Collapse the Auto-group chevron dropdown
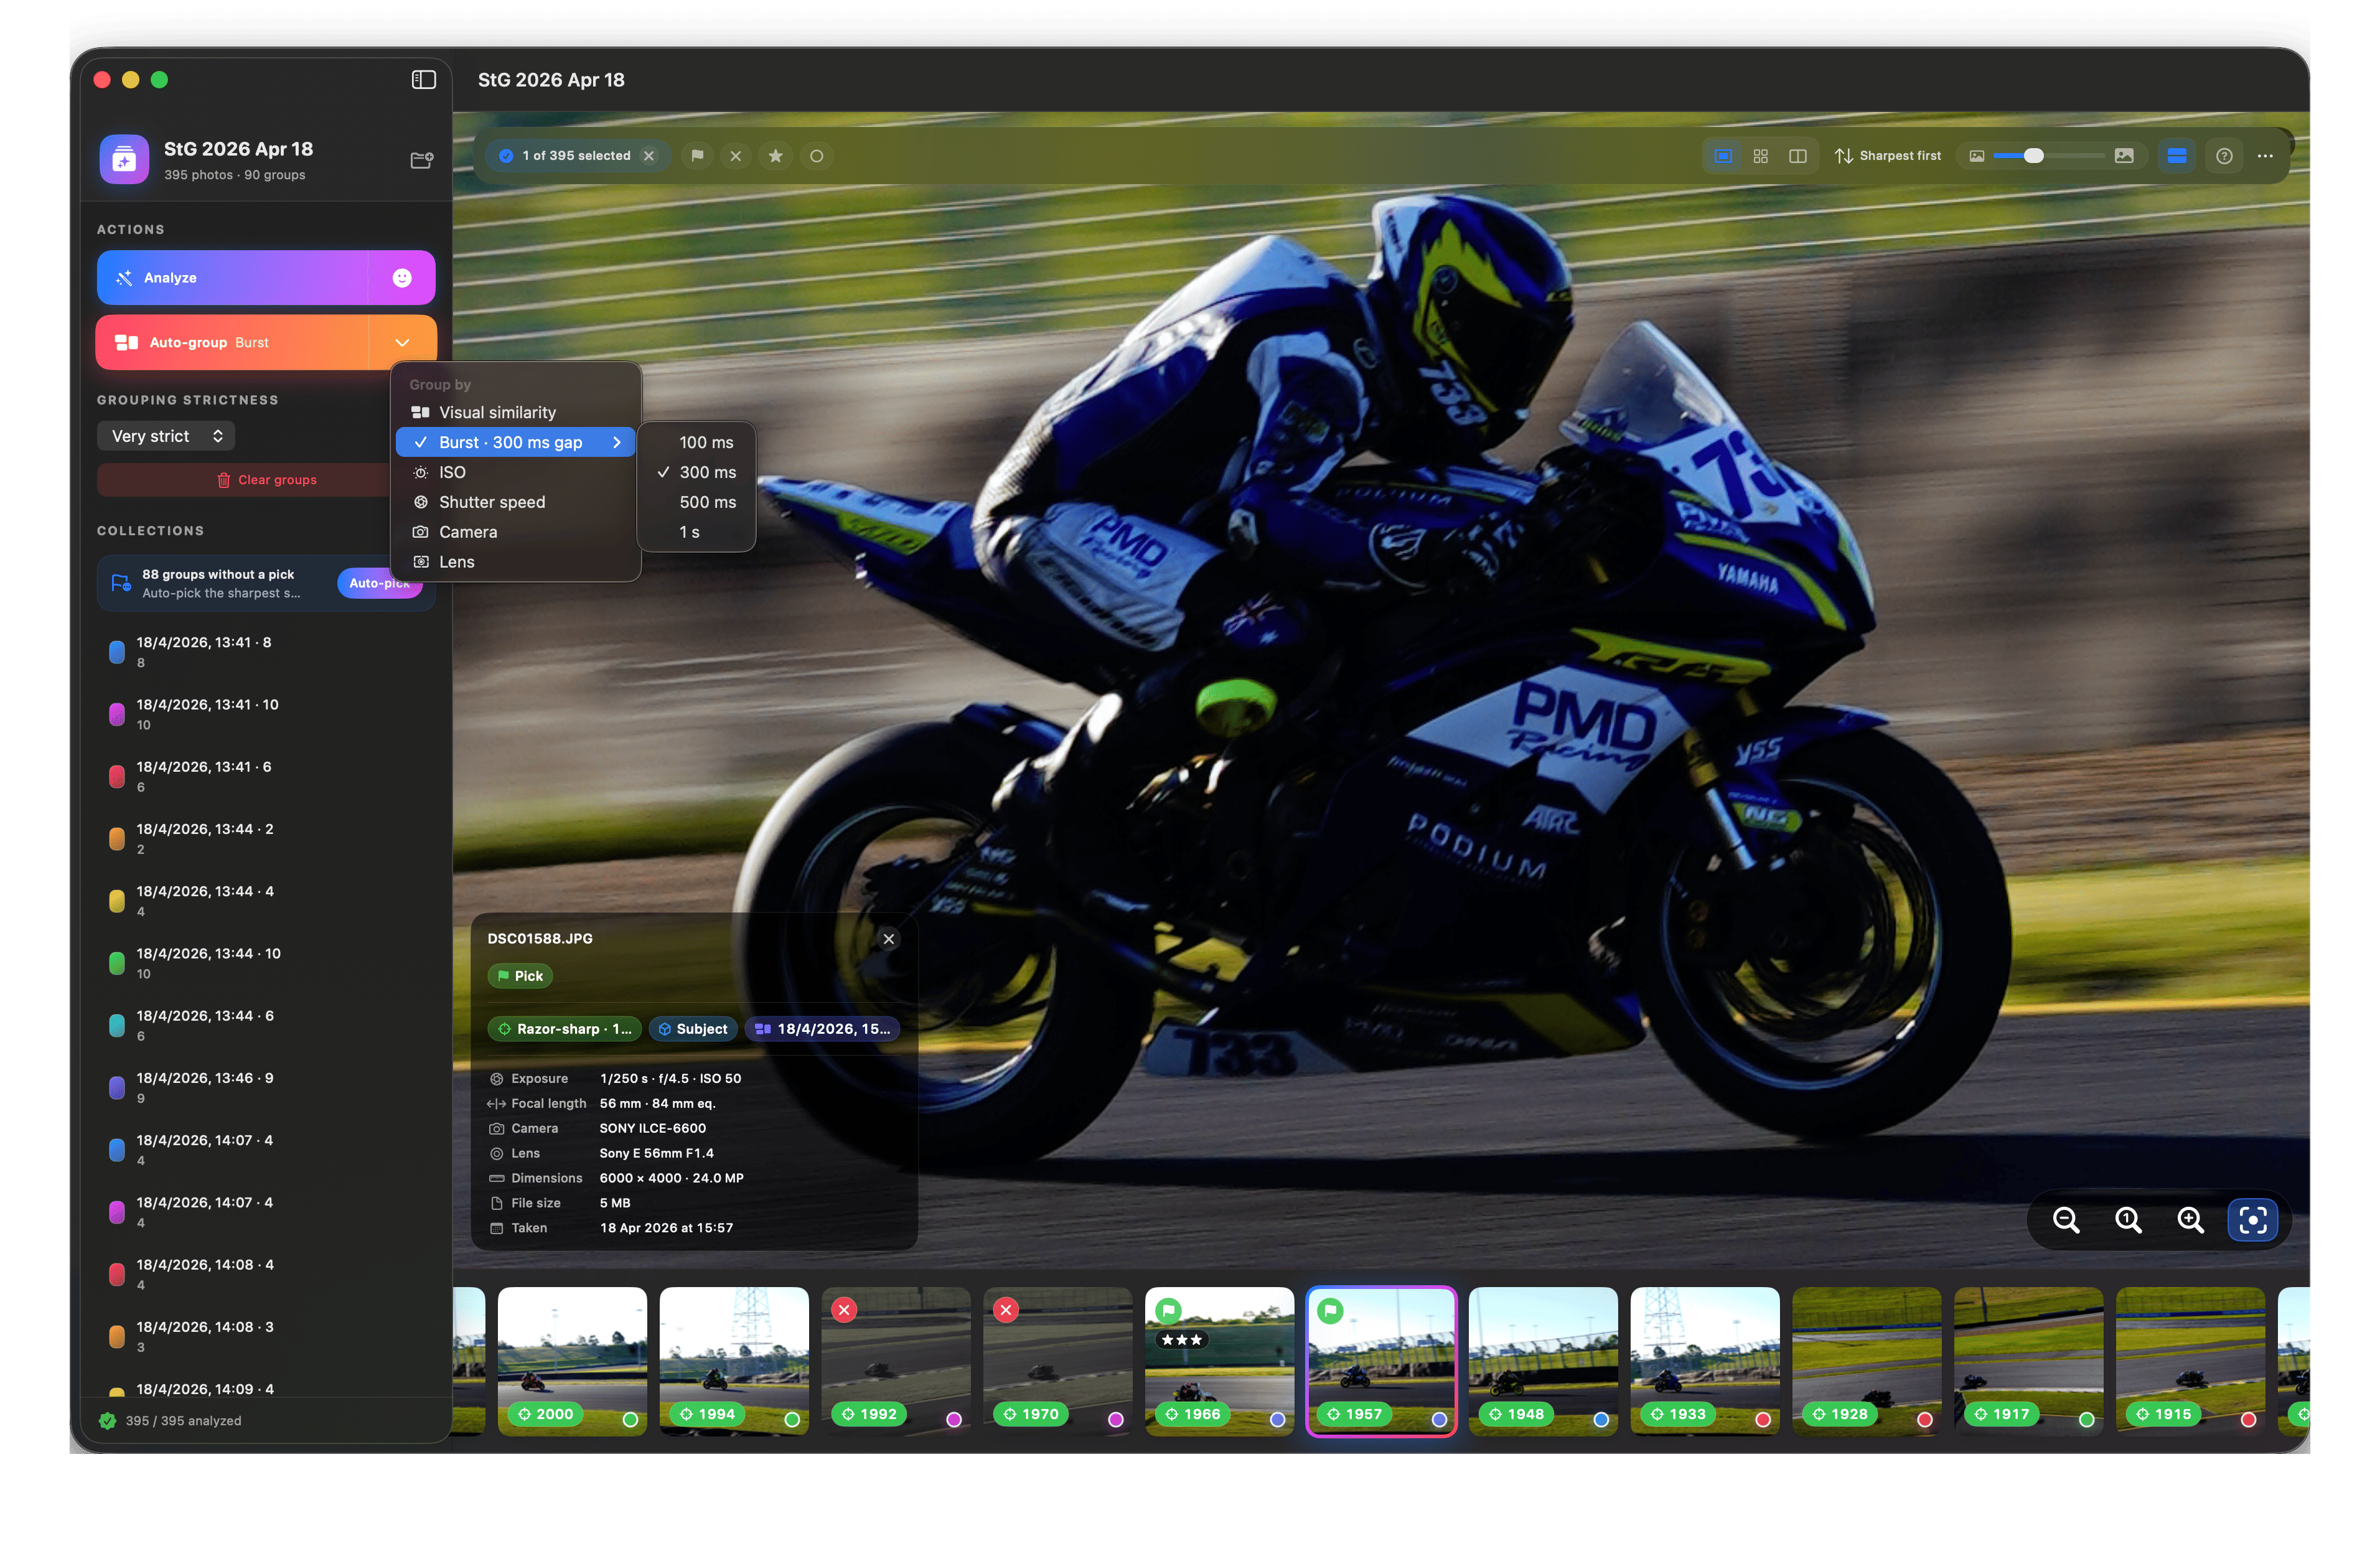This screenshot has height=1546, width=2380. pyautogui.click(x=402, y=343)
